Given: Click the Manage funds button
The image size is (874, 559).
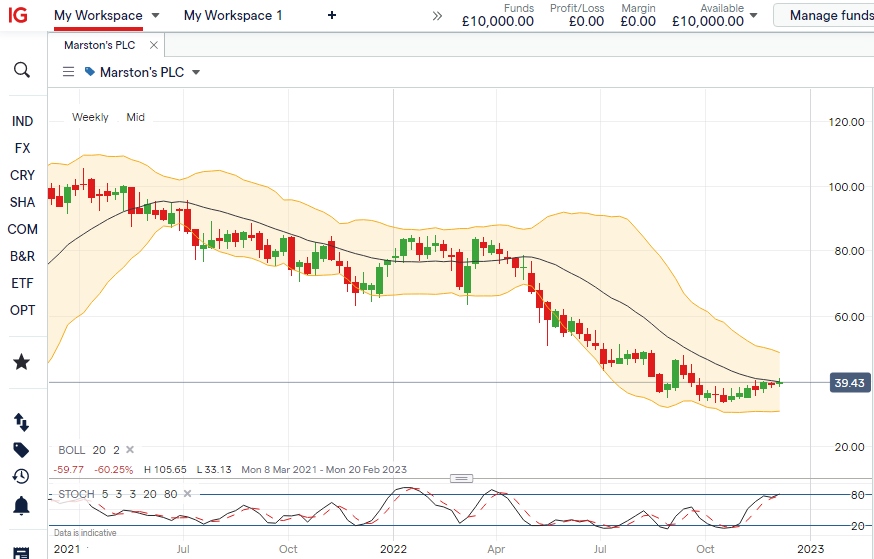Looking at the screenshot, I should pos(828,15).
